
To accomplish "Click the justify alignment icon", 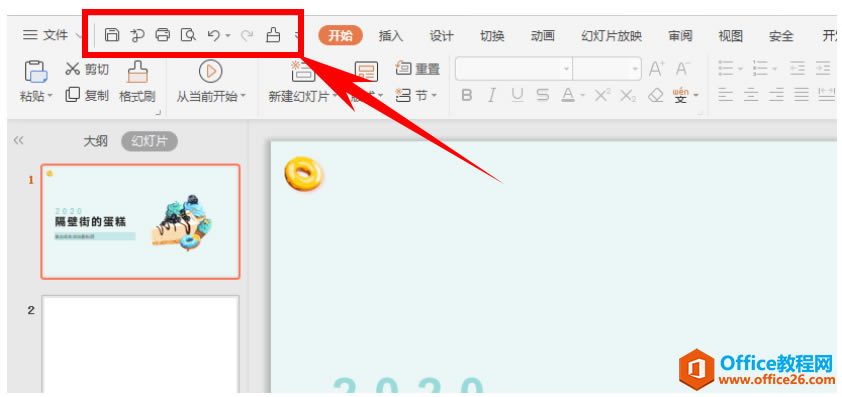I will coord(801,96).
